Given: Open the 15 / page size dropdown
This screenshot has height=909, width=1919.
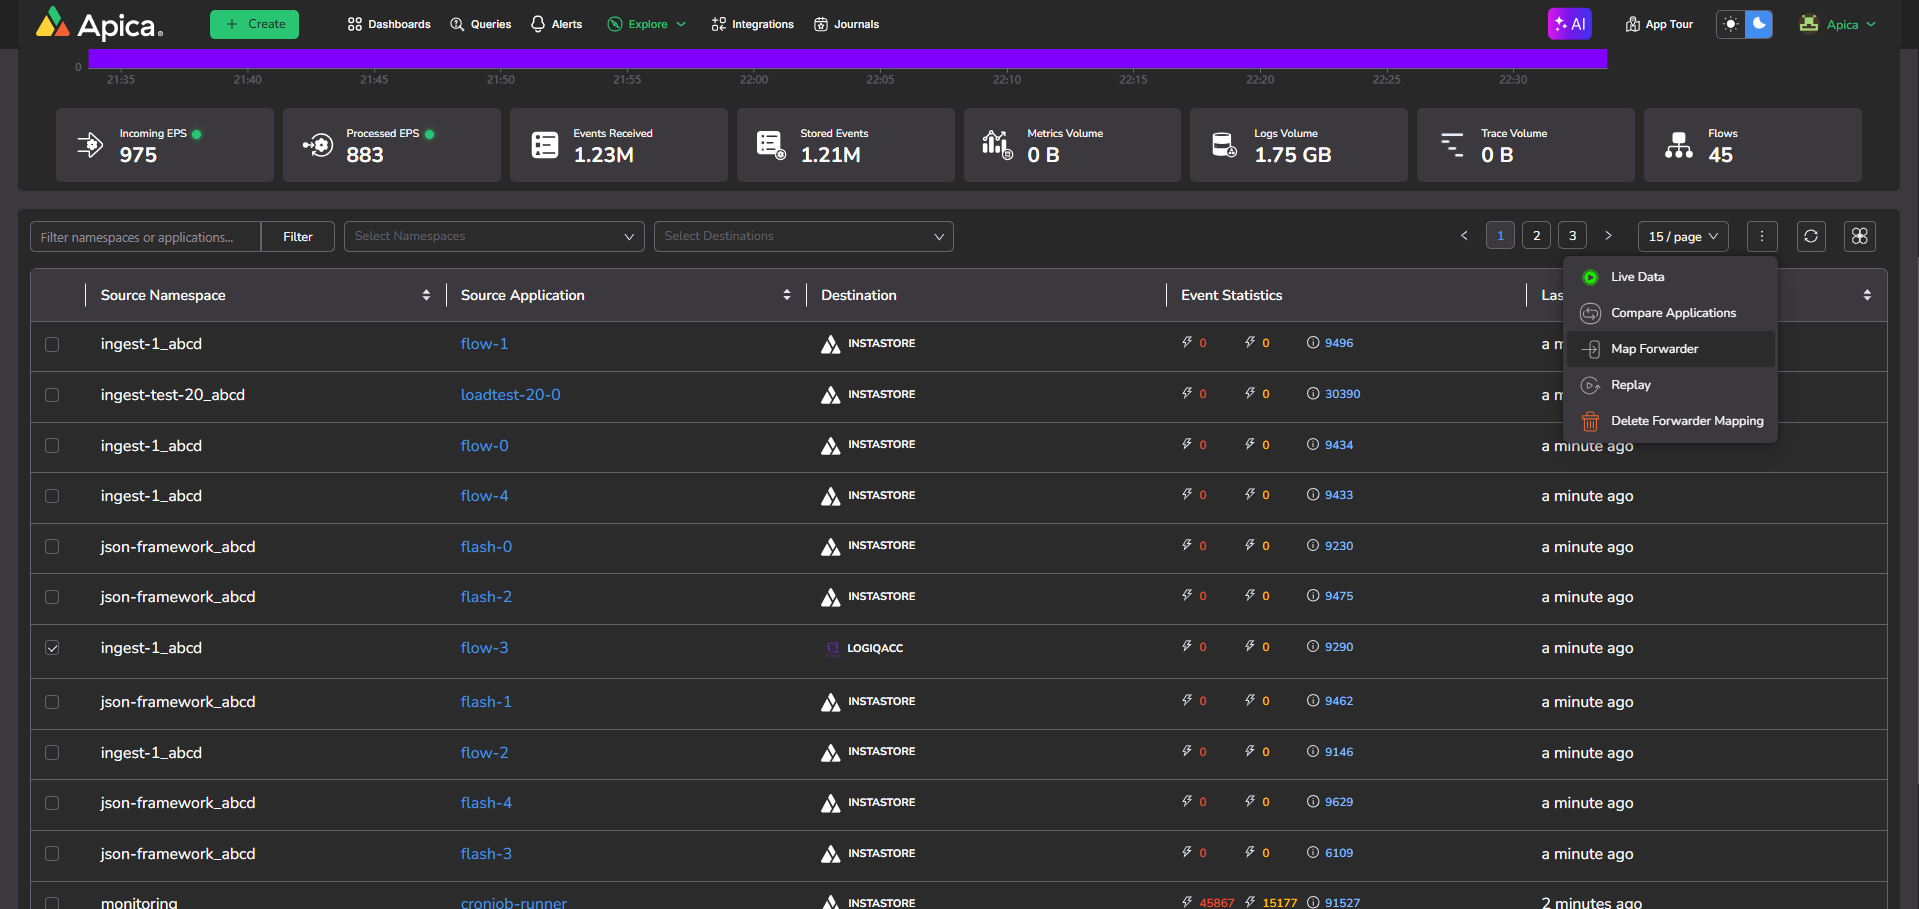Looking at the screenshot, I should pos(1683,236).
